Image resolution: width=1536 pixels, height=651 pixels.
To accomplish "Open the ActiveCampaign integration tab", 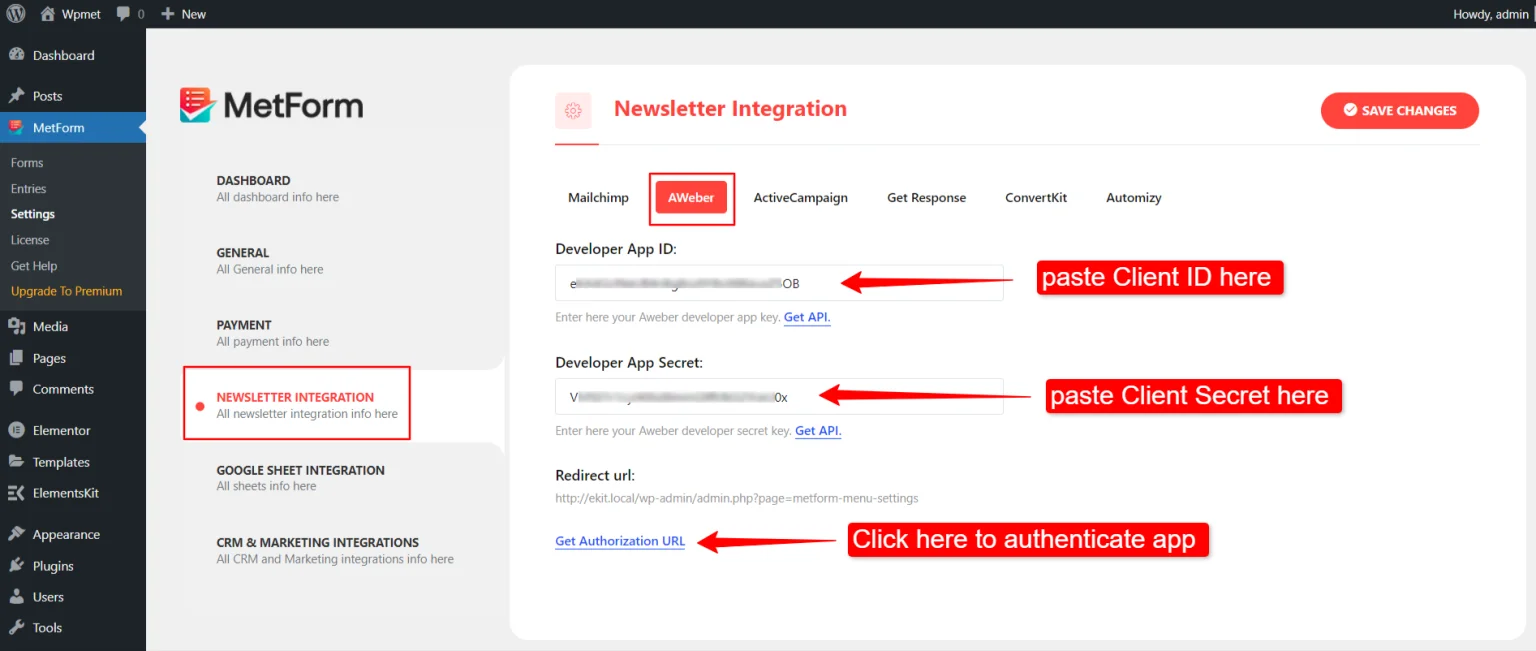I will coord(800,197).
